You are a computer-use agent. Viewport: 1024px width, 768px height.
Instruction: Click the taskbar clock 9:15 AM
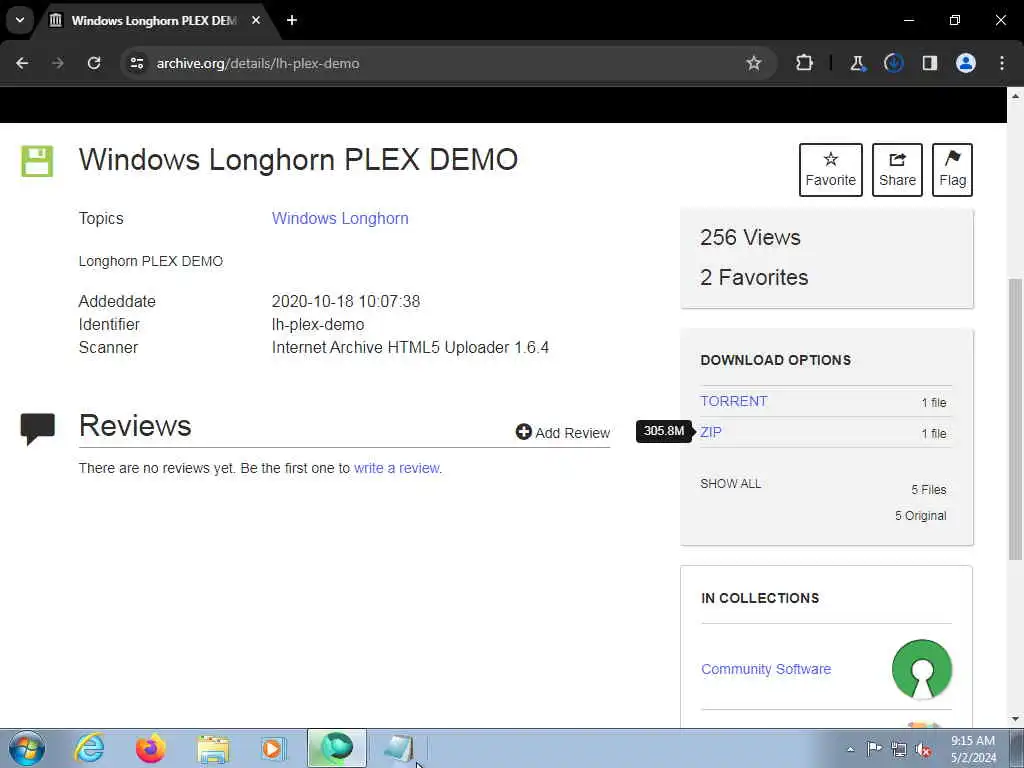[x=973, y=749]
